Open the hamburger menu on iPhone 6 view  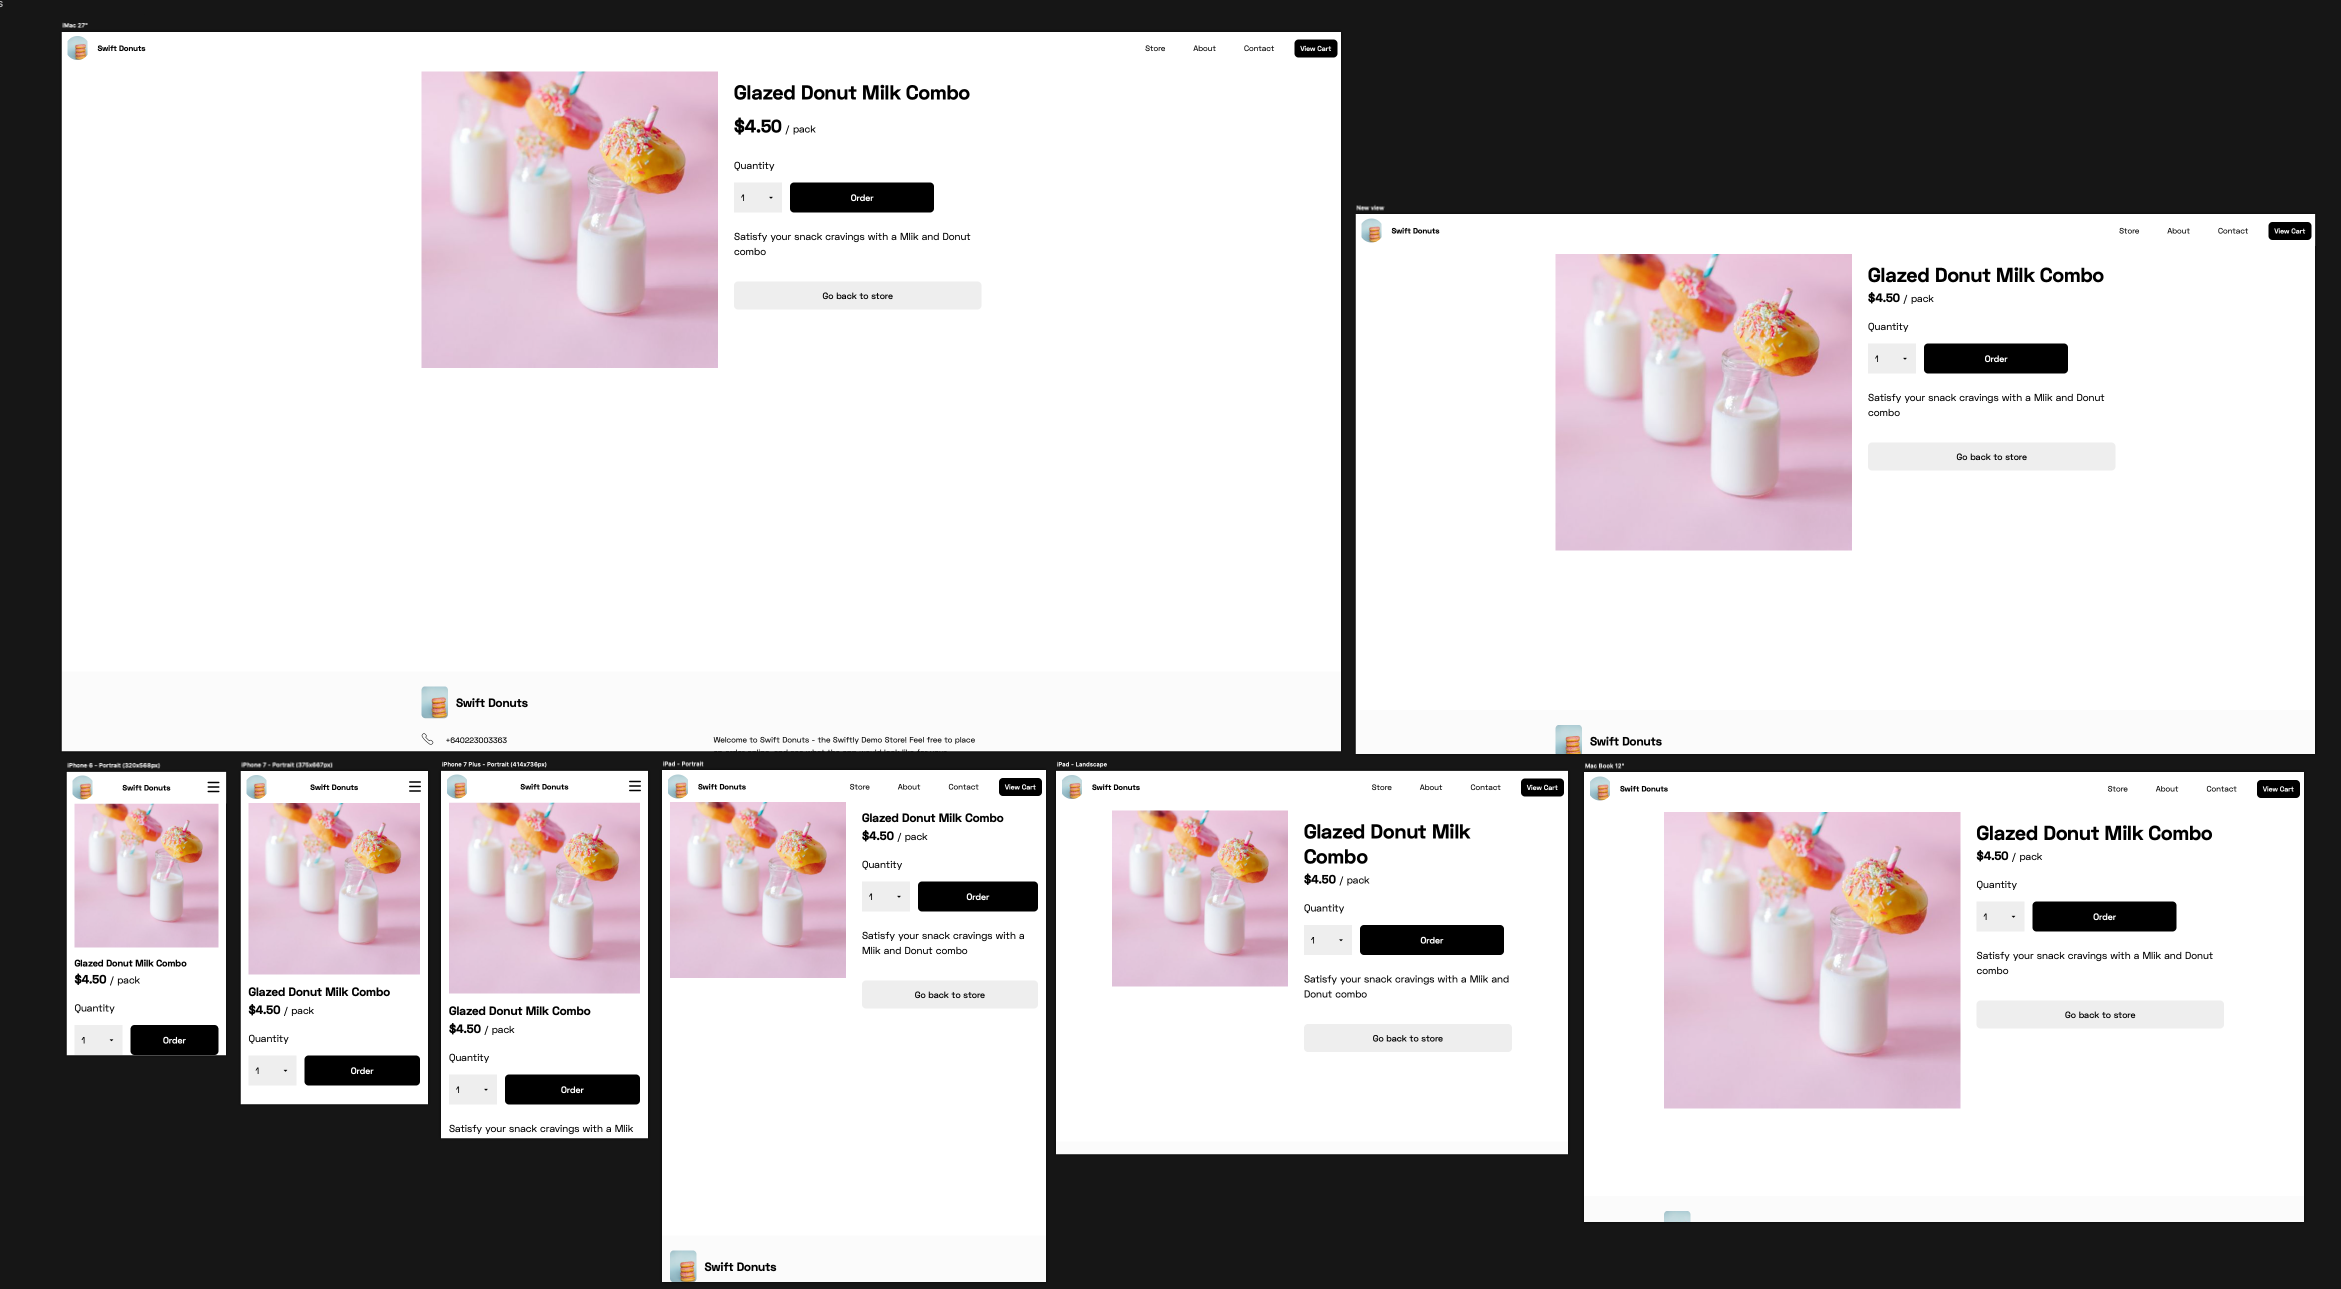click(x=213, y=787)
